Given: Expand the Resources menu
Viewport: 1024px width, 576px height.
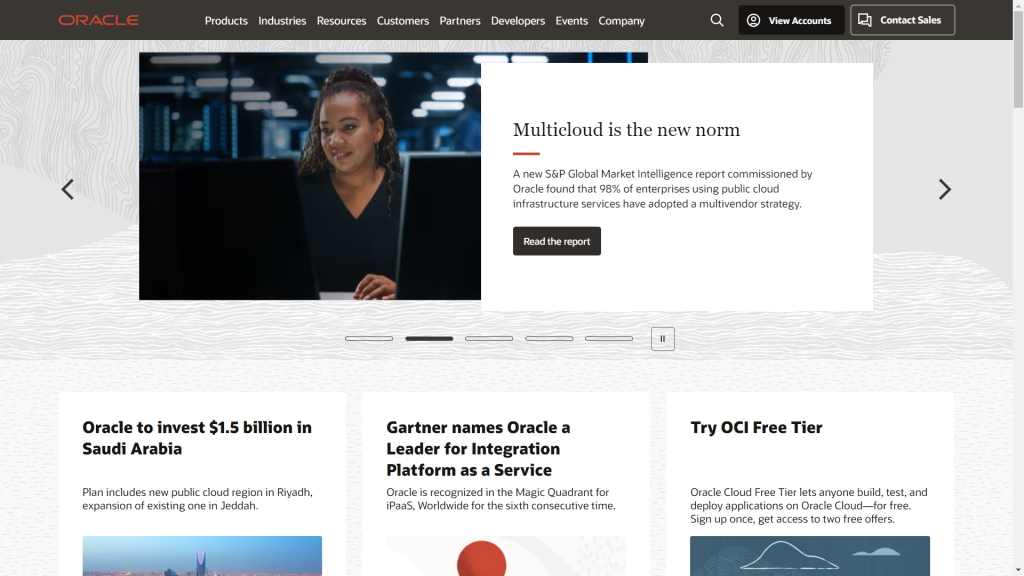Looking at the screenshot, I should point(342,21).
